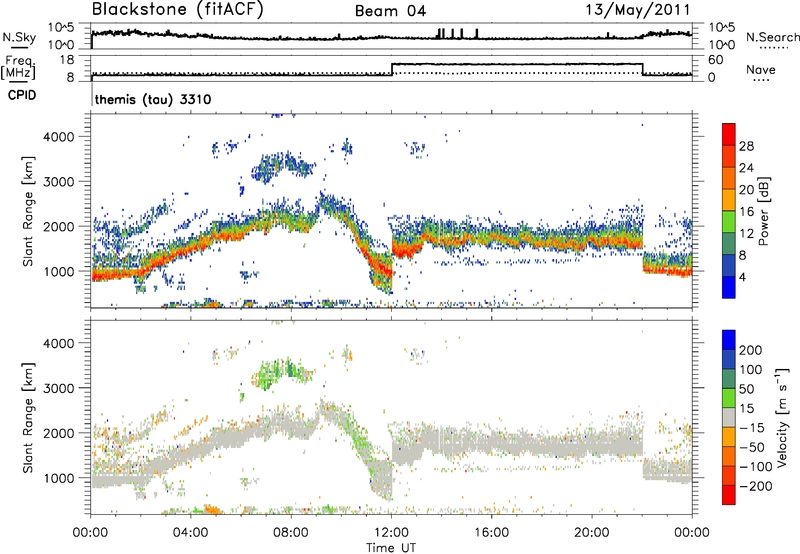Click the 12 label on Power colorbar

click(x=746, y=234)
